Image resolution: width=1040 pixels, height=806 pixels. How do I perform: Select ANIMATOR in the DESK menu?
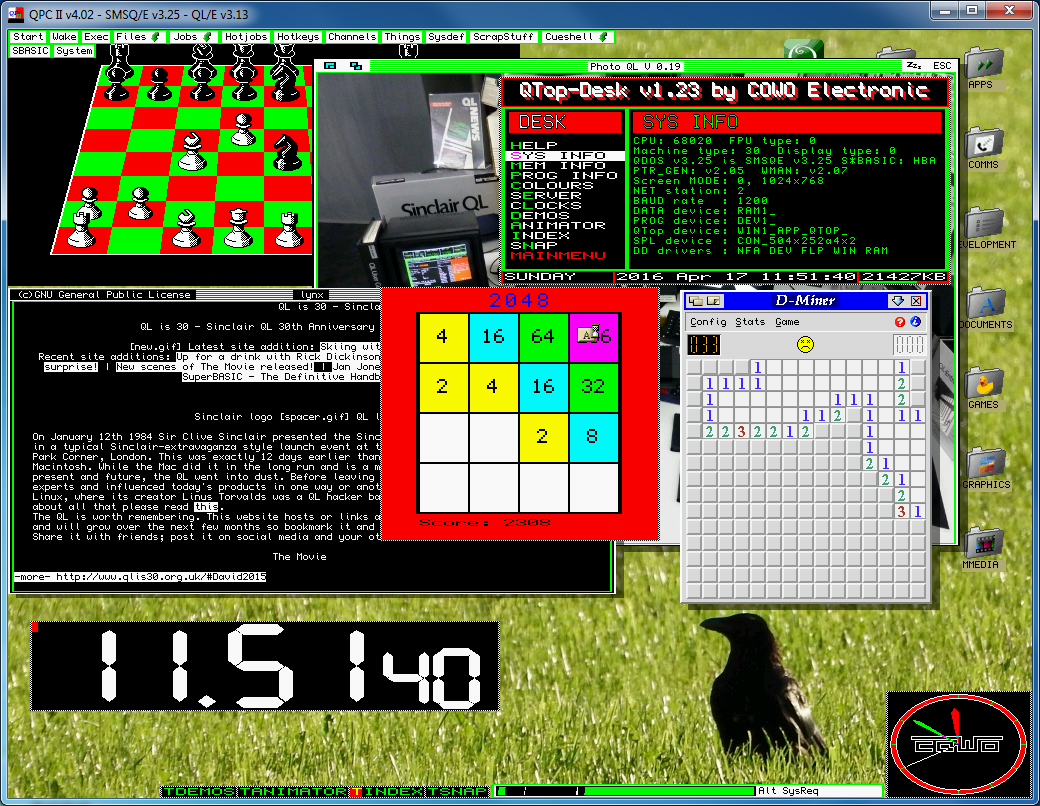[558, 225]
